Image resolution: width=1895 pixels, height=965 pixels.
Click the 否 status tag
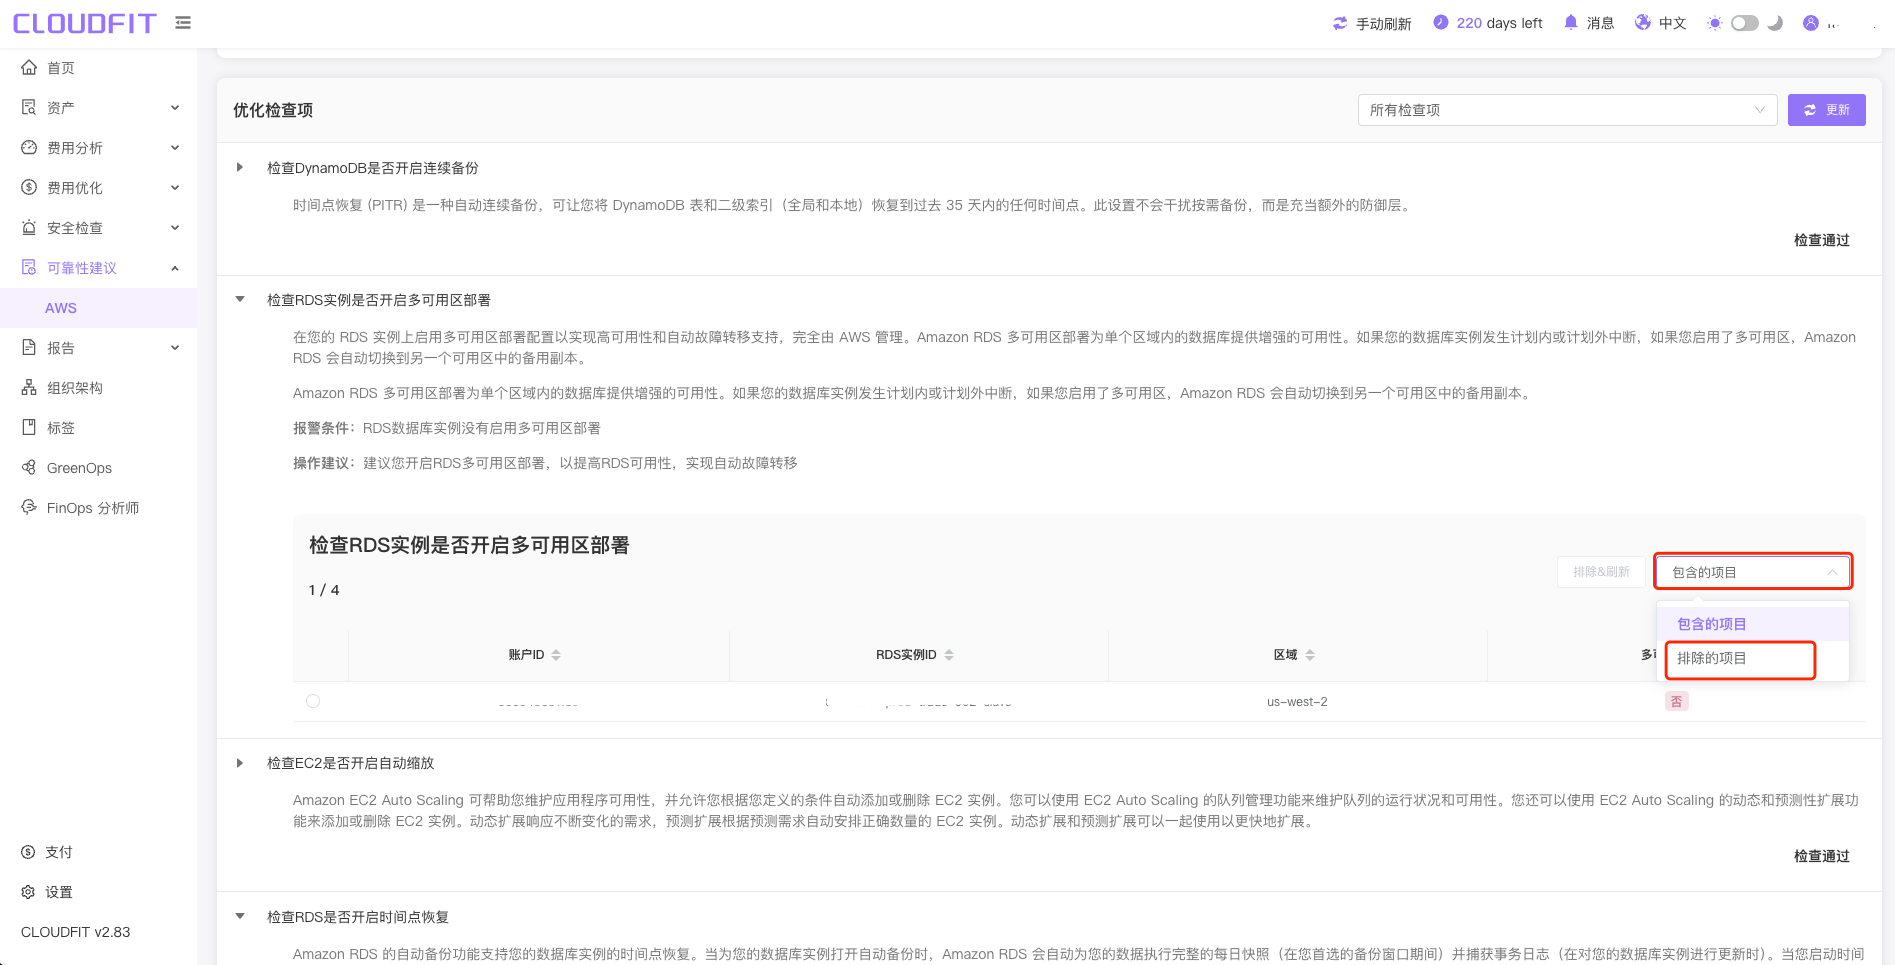[x=1677, y=702]
